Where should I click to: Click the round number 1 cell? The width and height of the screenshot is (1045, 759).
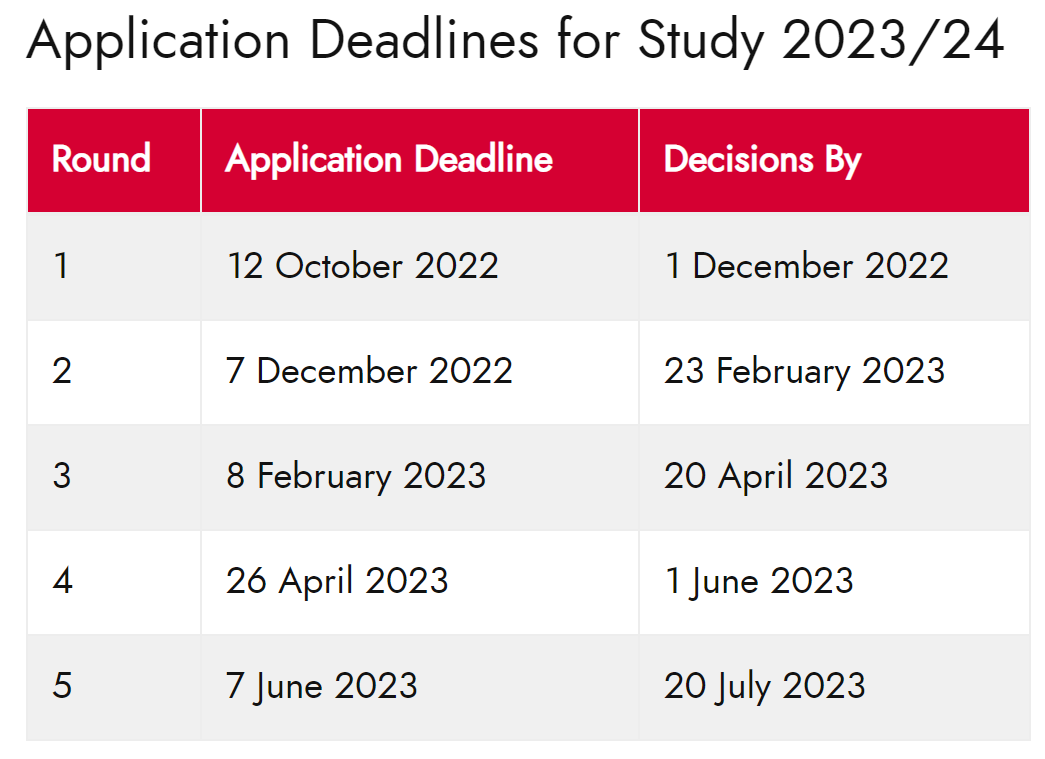click(114, 267)
